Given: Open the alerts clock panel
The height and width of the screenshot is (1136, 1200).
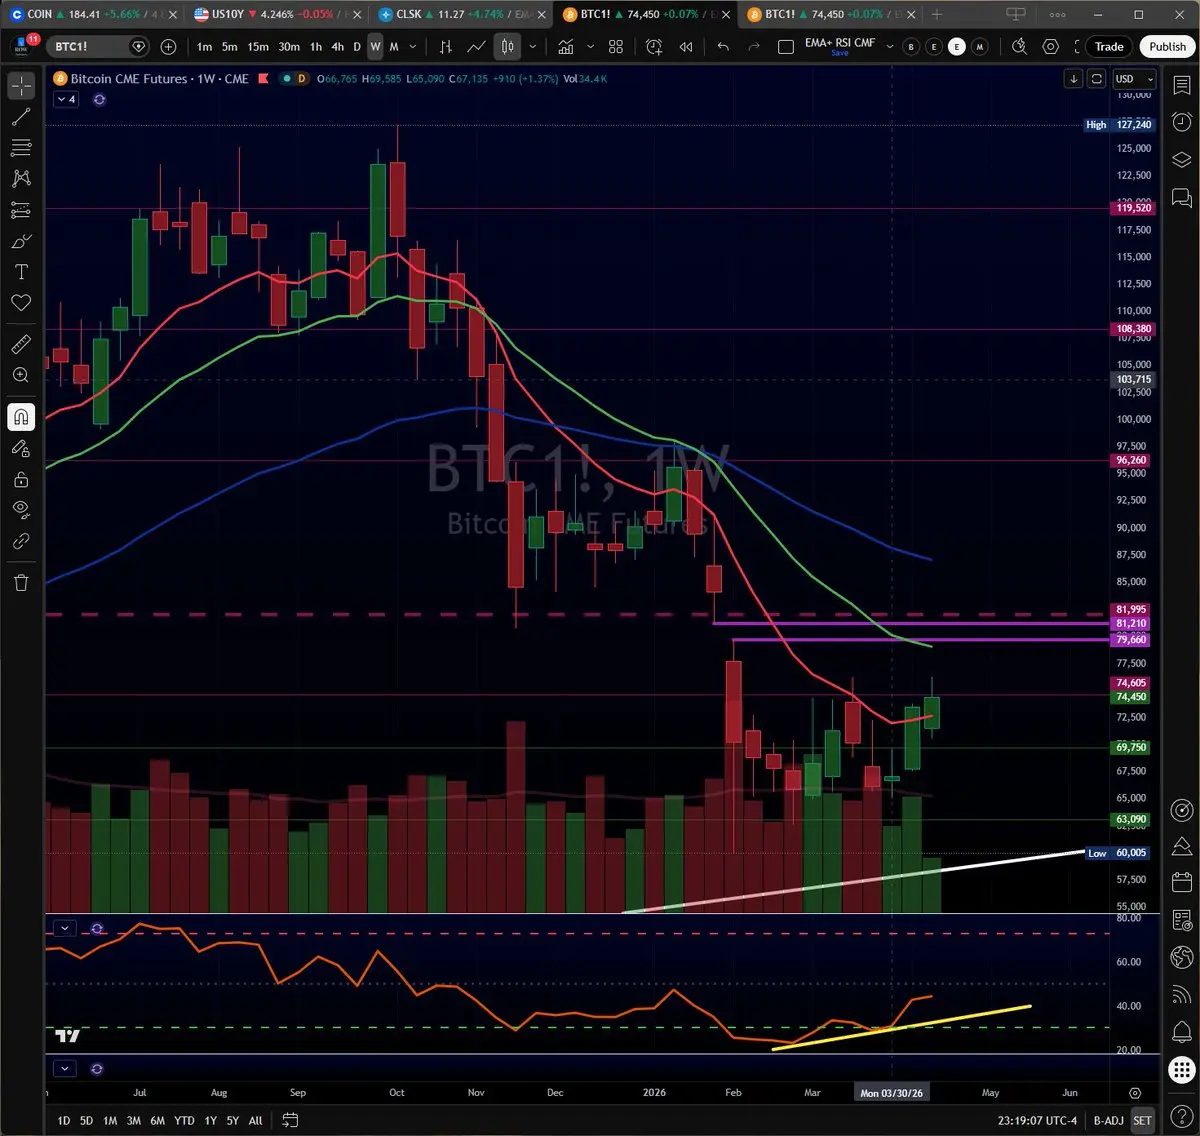Looking at the screenshot, I should click(x=1181, y=123).
